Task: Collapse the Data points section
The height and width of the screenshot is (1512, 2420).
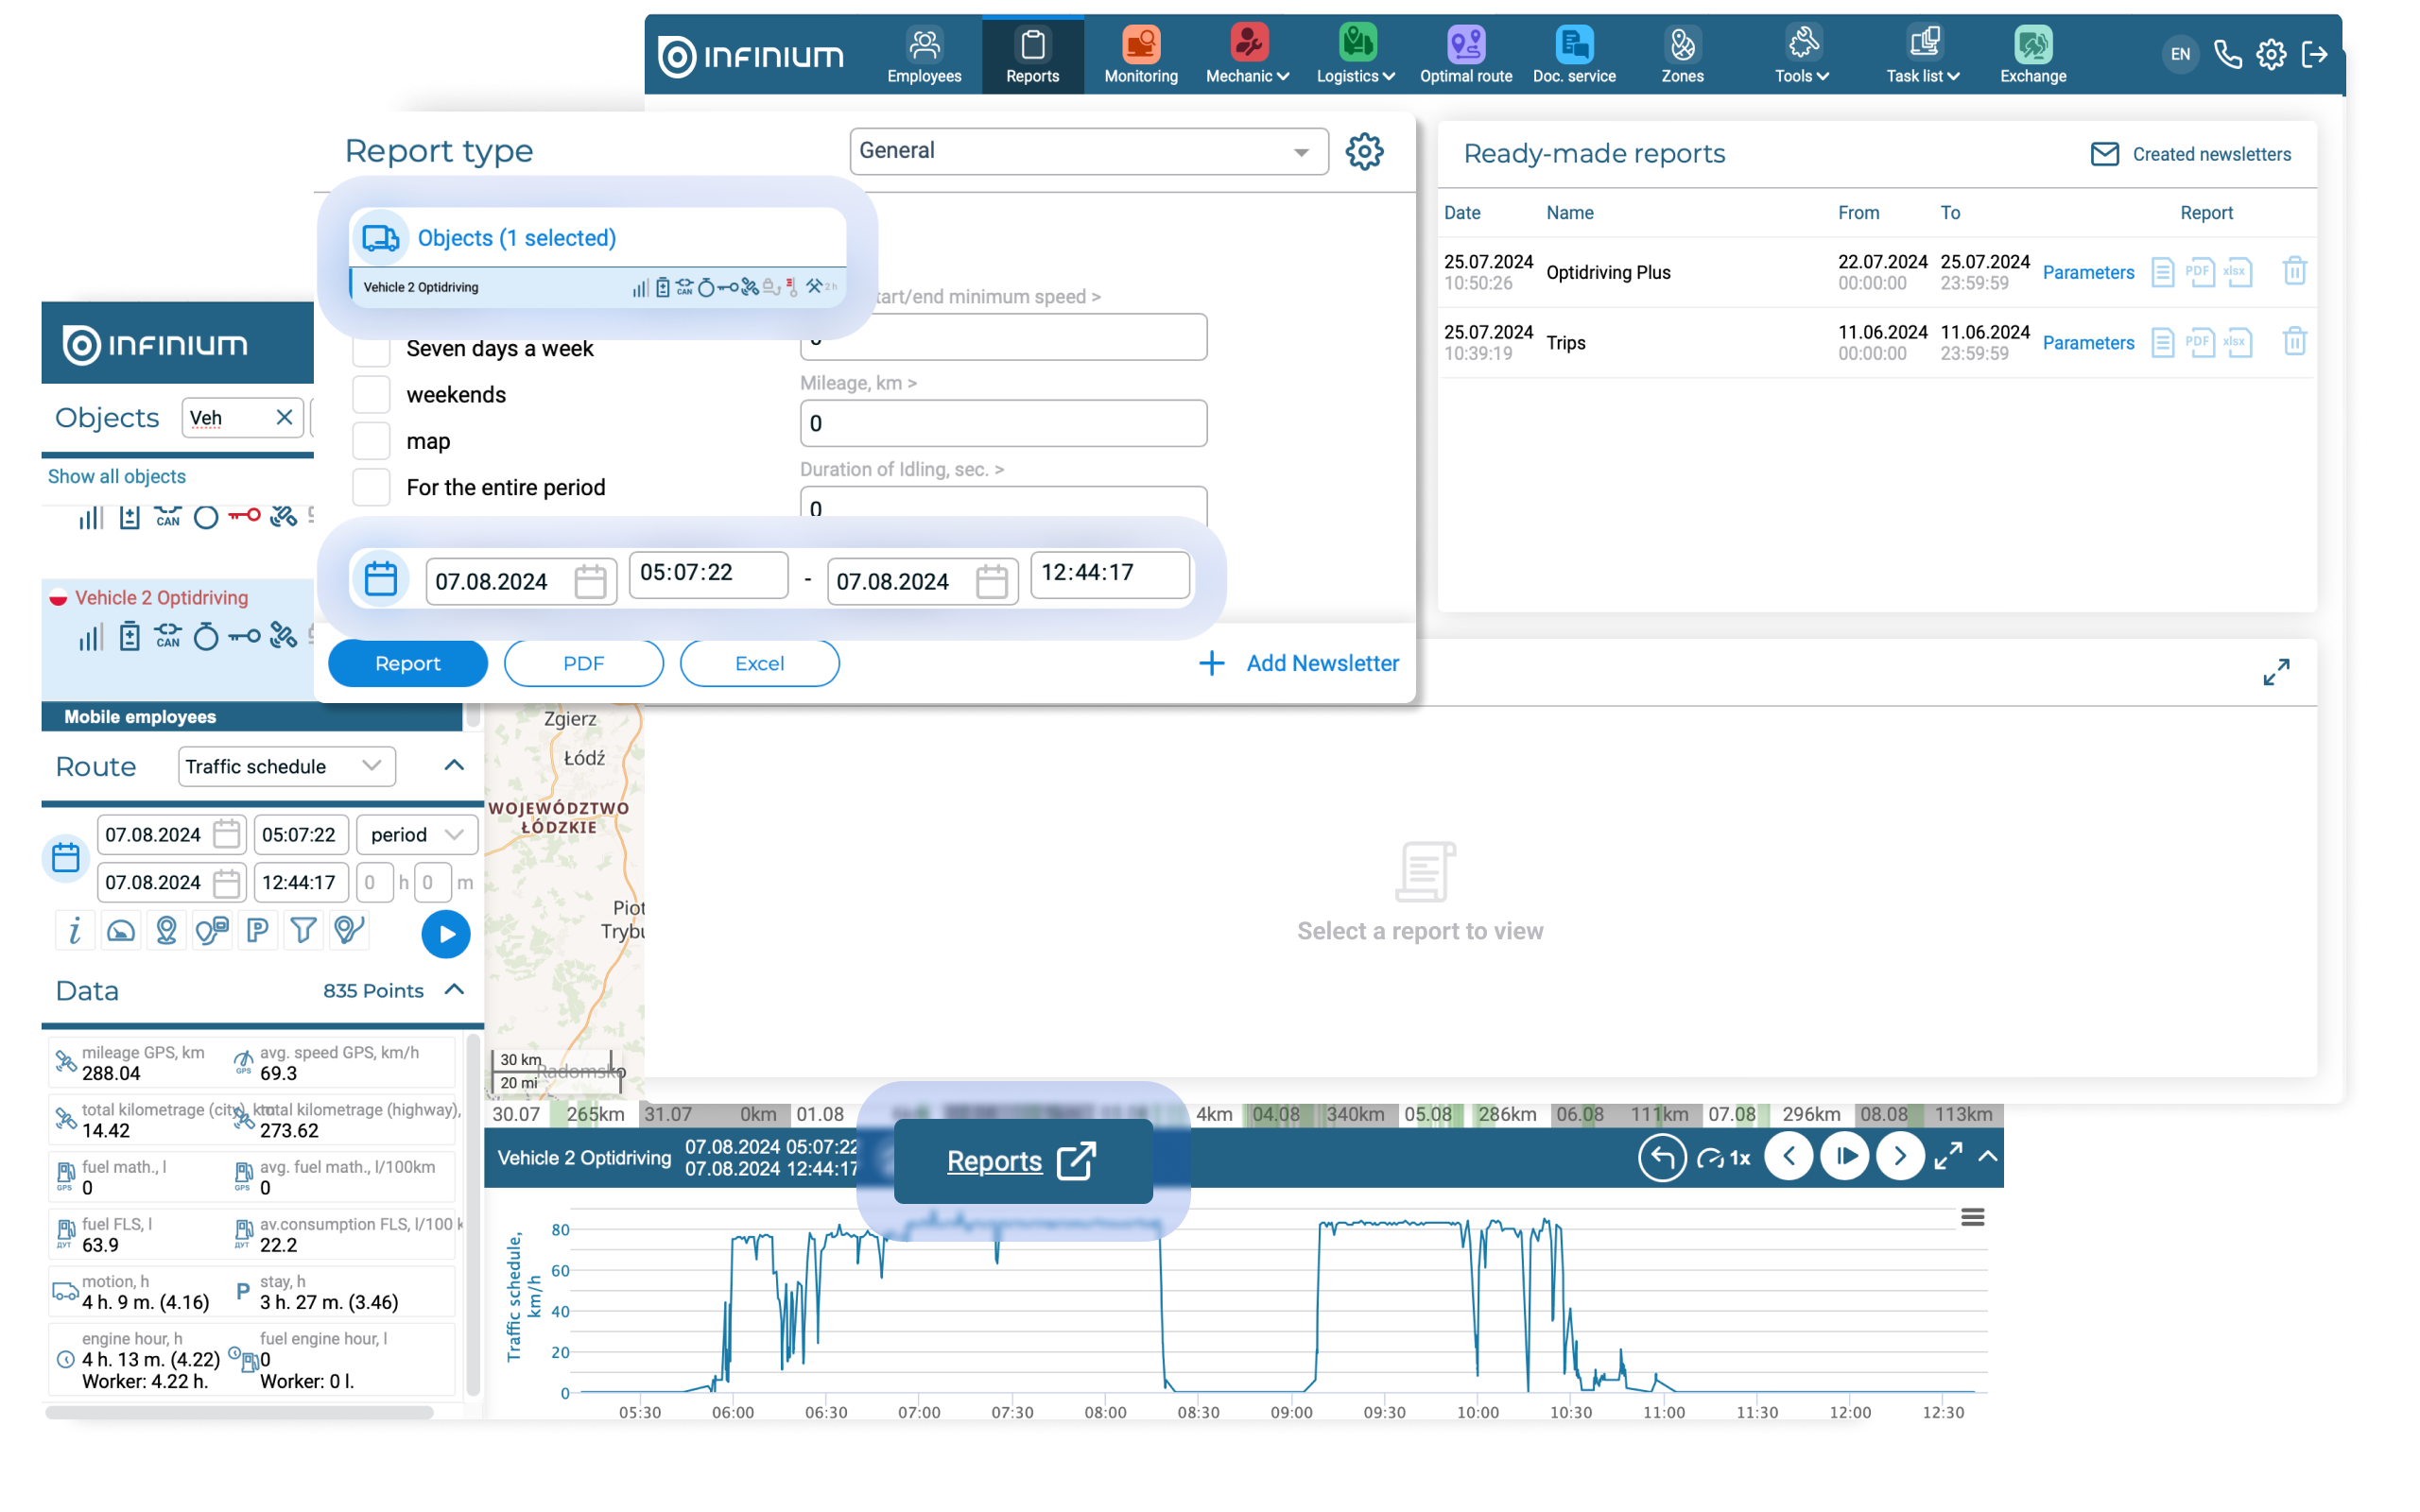Action: point(454,990)
